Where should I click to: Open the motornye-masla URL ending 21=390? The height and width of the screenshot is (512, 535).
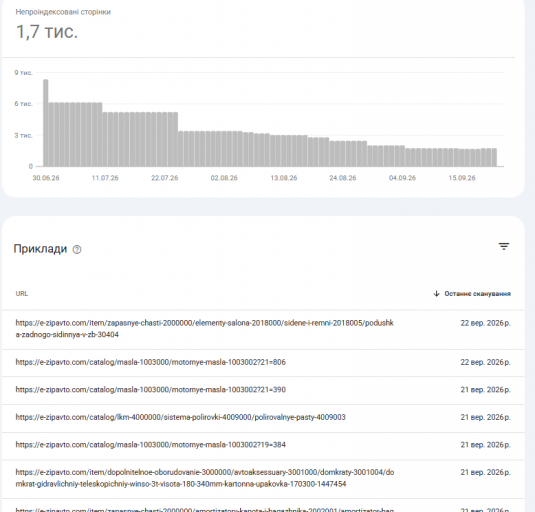pyautogui.click(x=263, y=390)
